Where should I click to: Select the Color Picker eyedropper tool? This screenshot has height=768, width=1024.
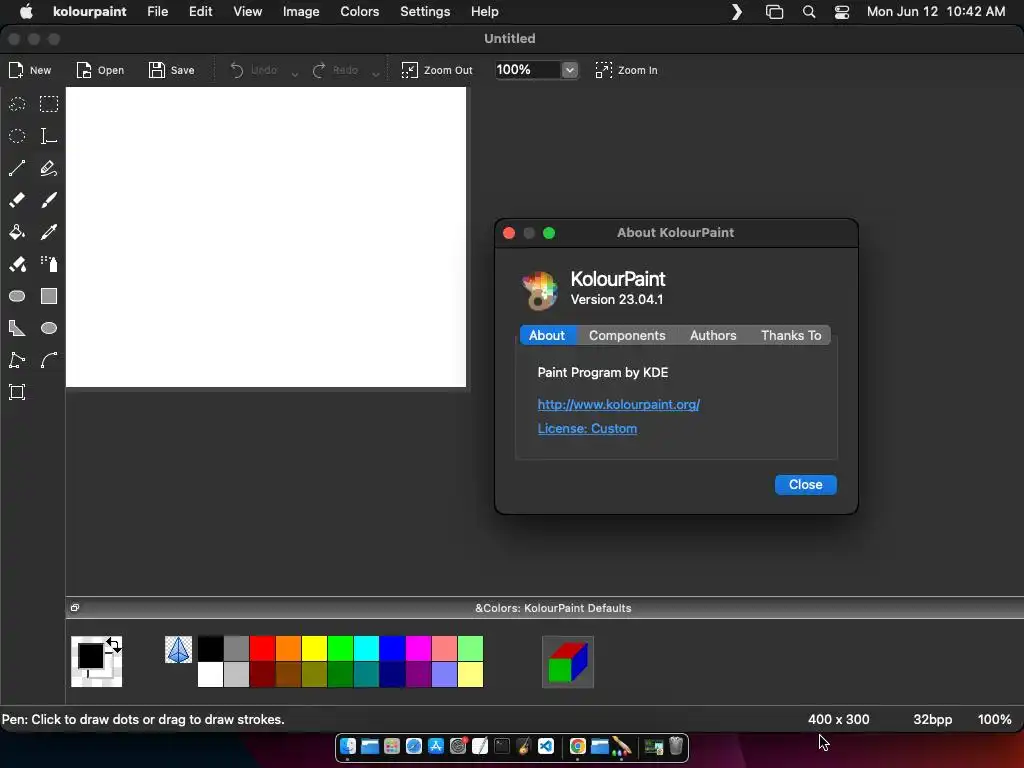[x=49, y=232]
